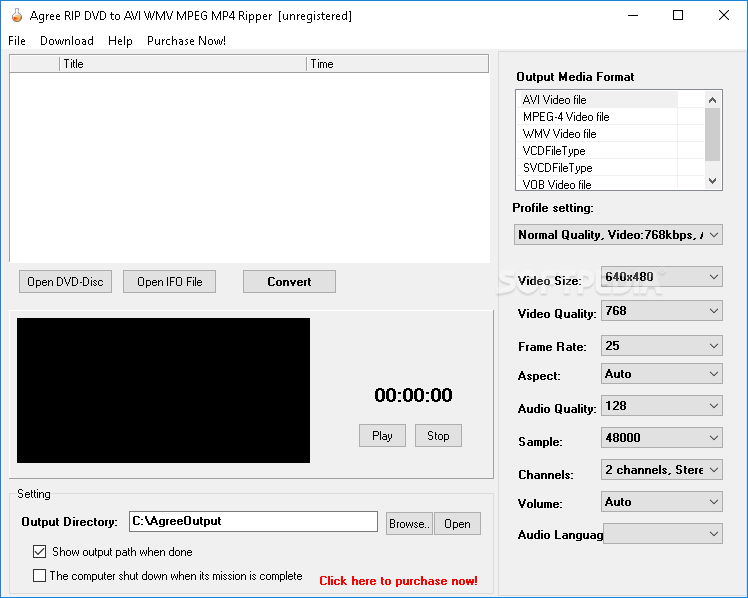This screenshot has width=748, height=598.
Task: Maximize the application window
Action: point(678,15)
